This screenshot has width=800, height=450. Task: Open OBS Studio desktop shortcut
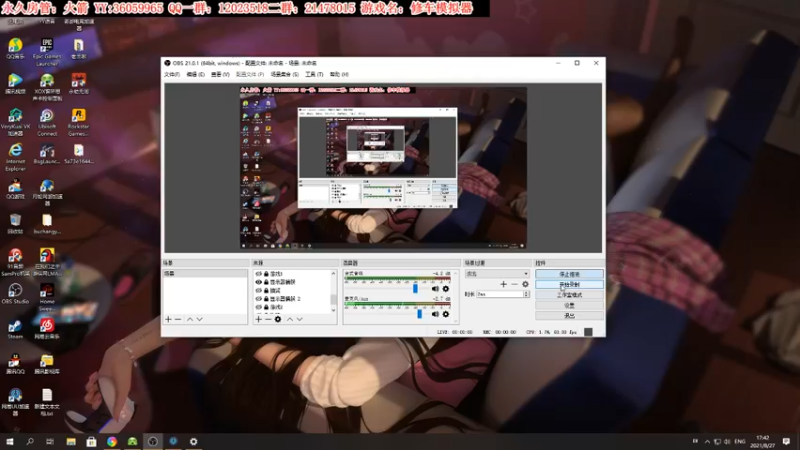(x=15, y=293)
